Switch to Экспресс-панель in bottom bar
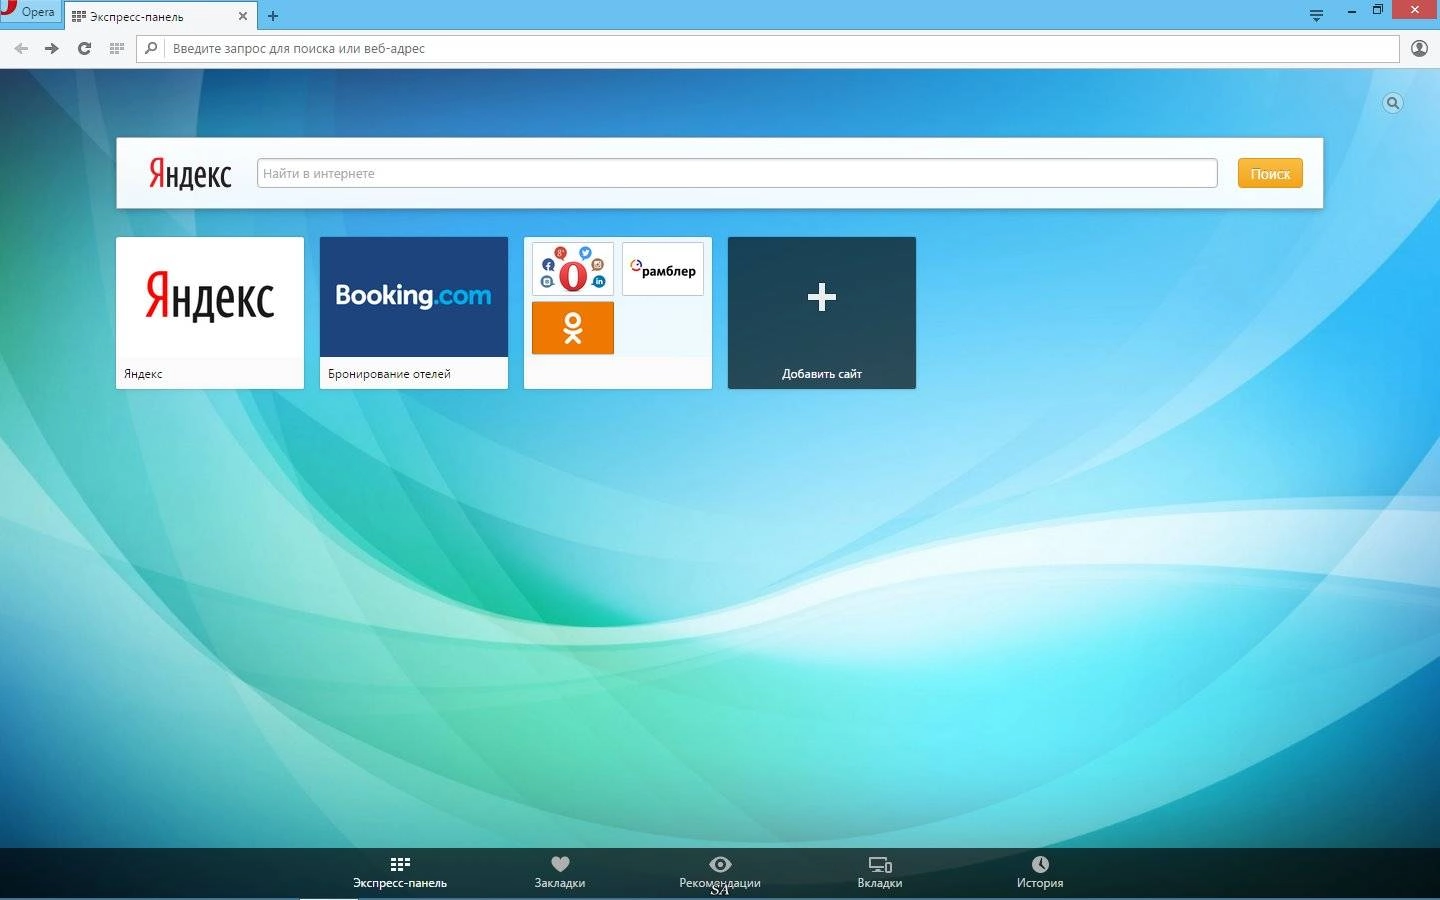This screenshot has height=900, width=1440. click(x=400, y=872)
